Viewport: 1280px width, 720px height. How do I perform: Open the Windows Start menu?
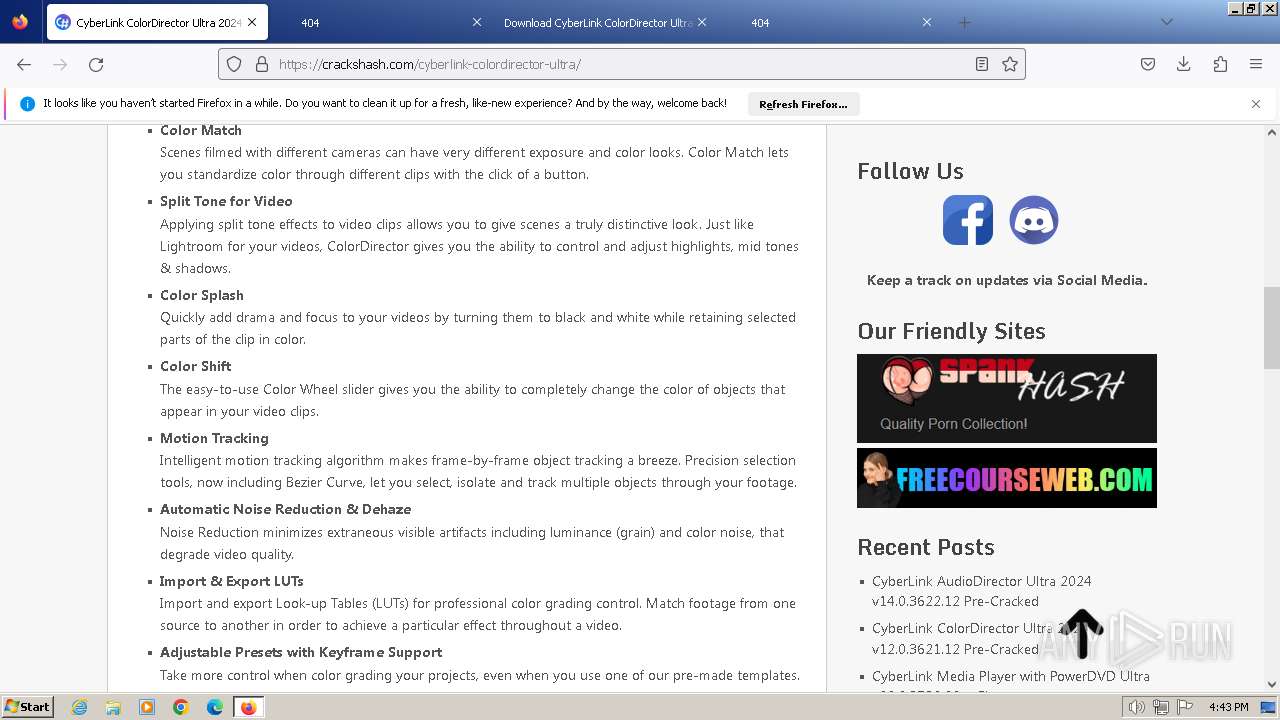point(27,707)
